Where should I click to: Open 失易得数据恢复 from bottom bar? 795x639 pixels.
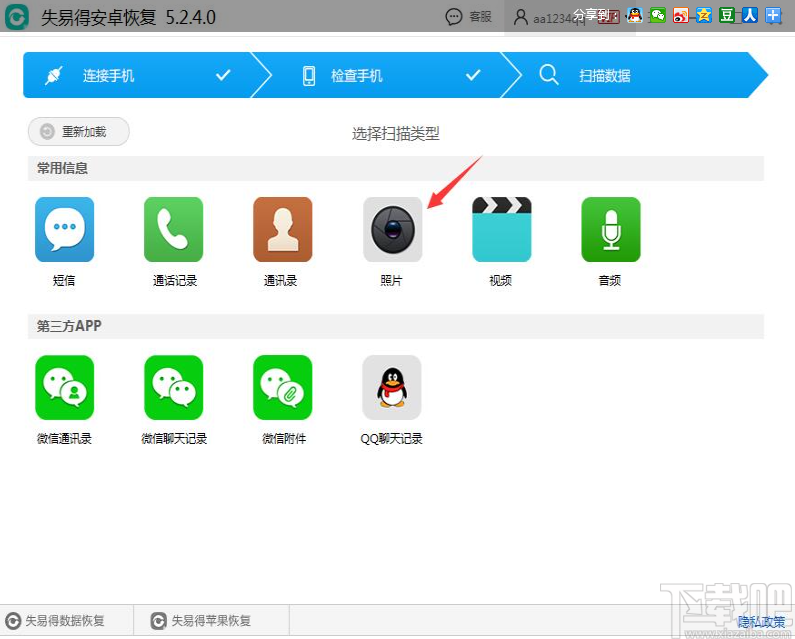[55, 620]
